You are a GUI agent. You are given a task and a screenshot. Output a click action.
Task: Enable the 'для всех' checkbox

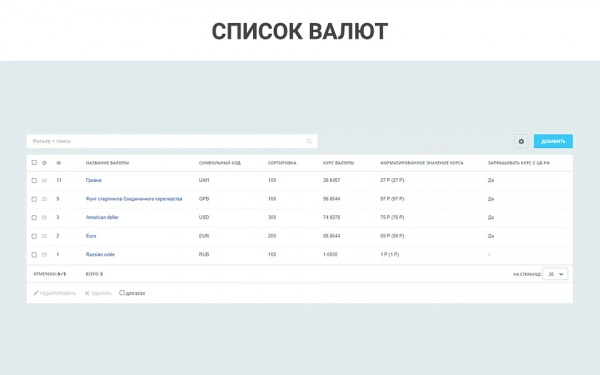coord(122,293)
